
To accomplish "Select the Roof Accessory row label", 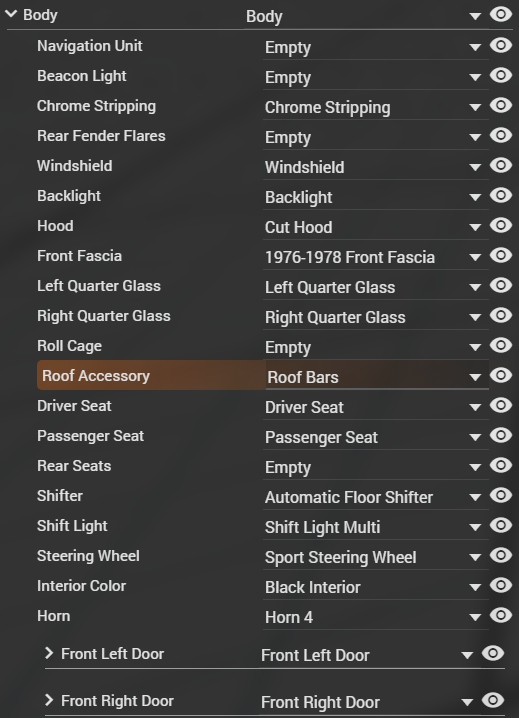I will [x=96, y=375].
